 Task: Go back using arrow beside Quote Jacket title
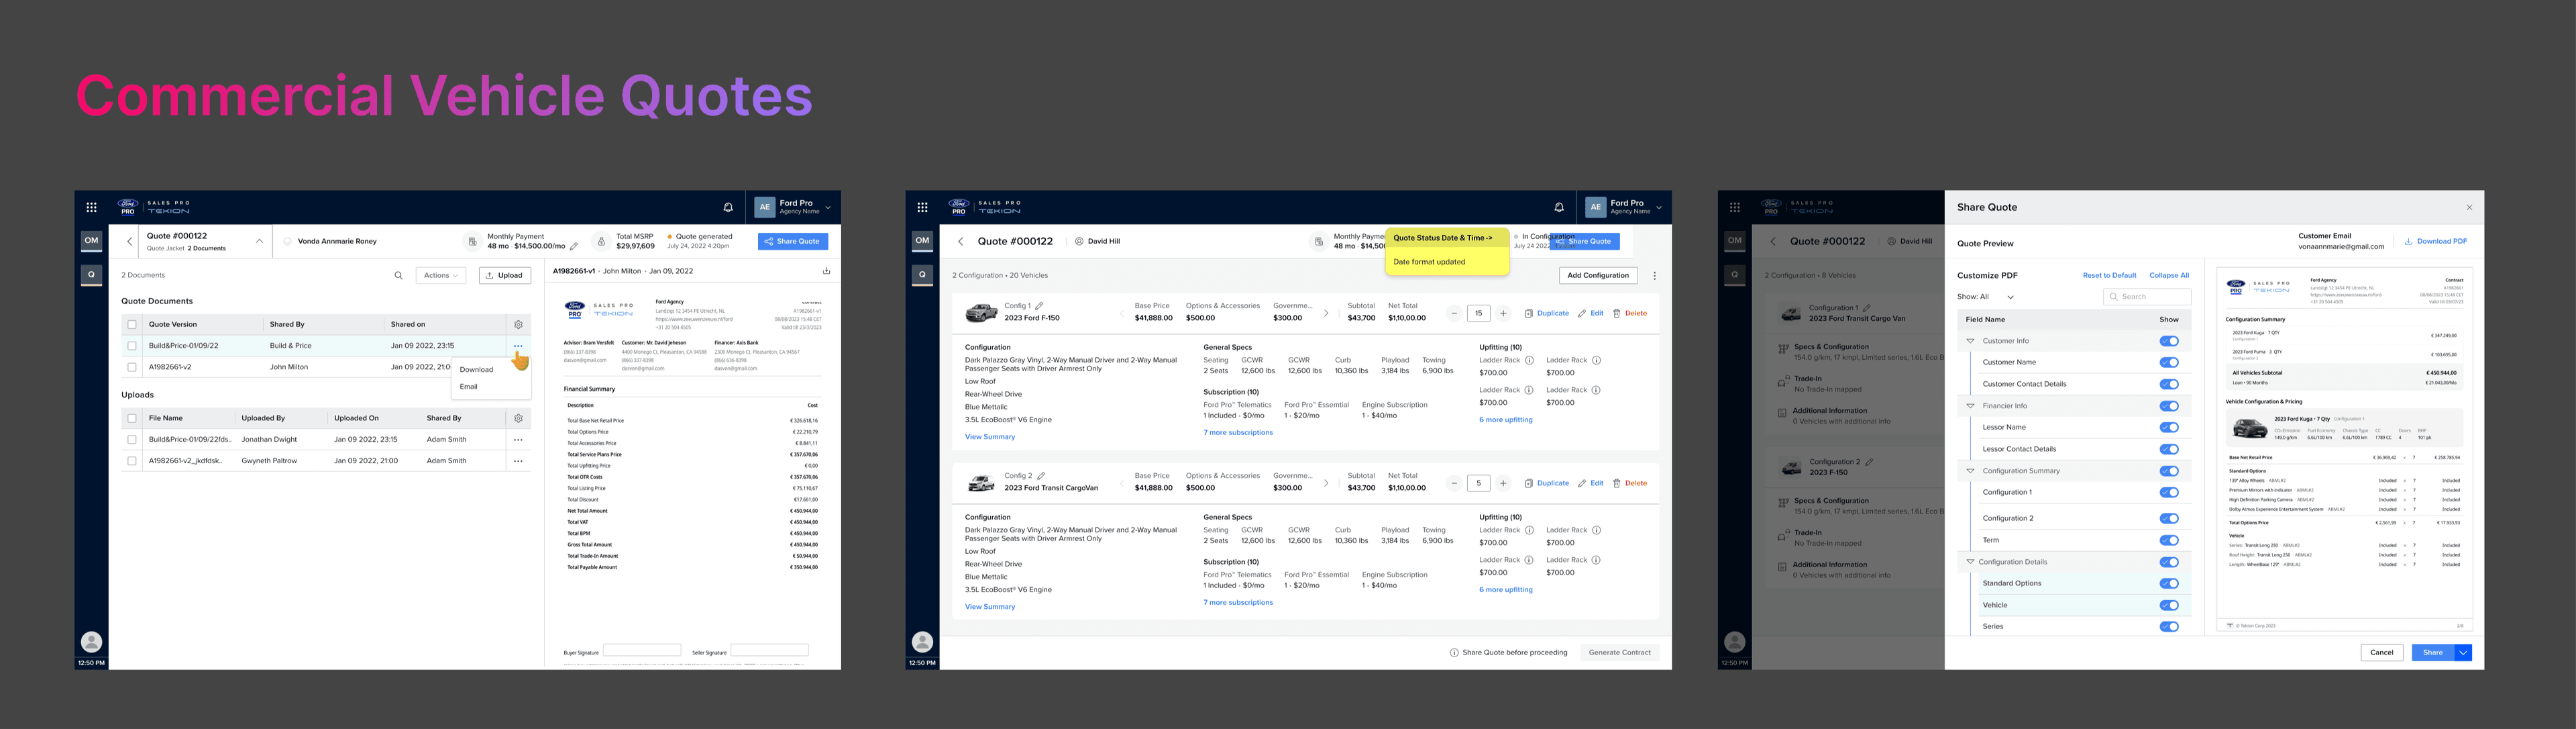pos(129,241)
